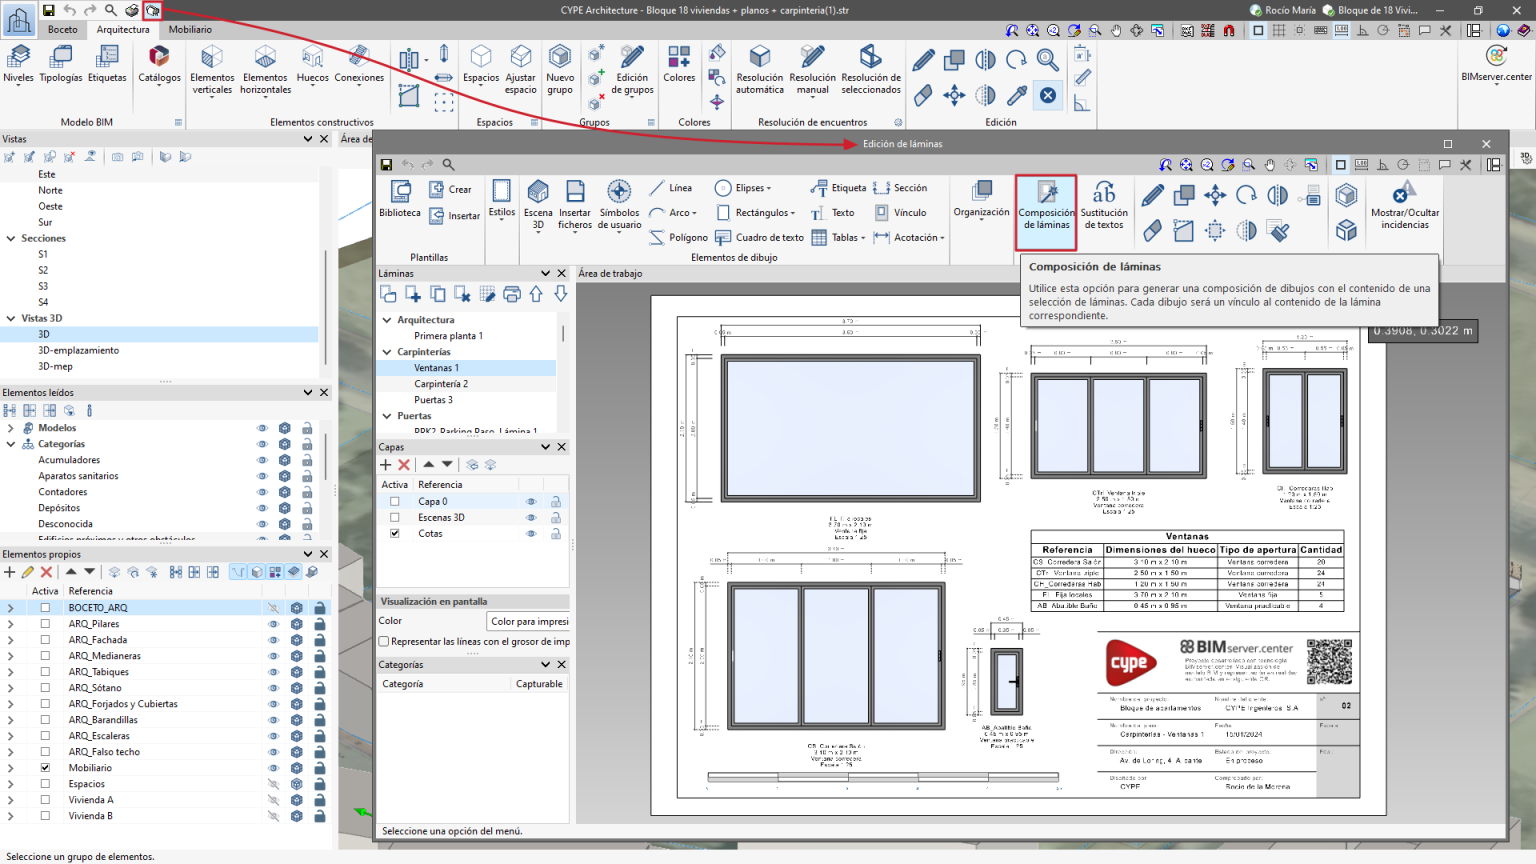The image size is (1536, 864).
Task: Enable Representar las líneas con el grosor checkbox
Action: point(384,642)
